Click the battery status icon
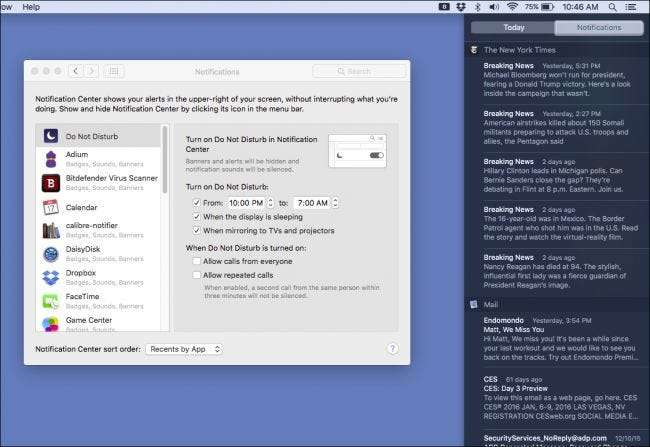The height and width of the screenshot is (447, 650). (x=548, y=7)
